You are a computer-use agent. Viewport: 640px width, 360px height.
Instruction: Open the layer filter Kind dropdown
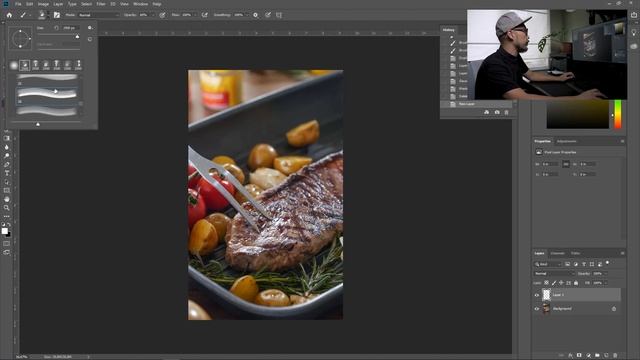tap(548, 264)
